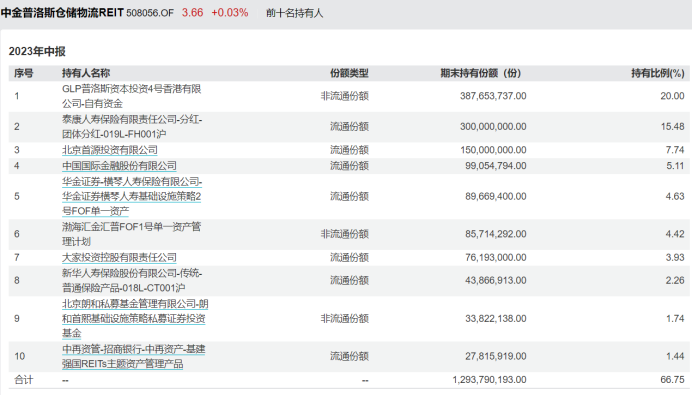Click the 持有比例(%) column header
The width and height of the screenshot is (693, 395).
[x=658, y=73]
